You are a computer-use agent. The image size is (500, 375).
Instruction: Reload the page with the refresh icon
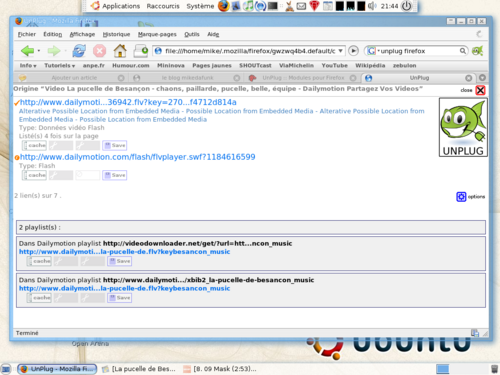pyautogui.click(x=79, y=51)
